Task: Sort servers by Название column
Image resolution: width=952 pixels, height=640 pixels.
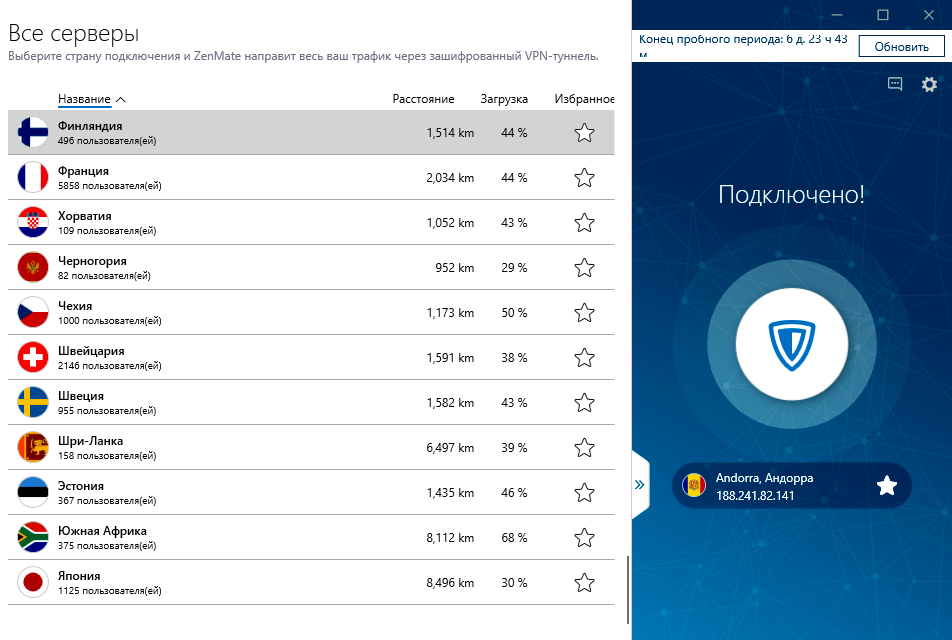Action: pos(84,99)
